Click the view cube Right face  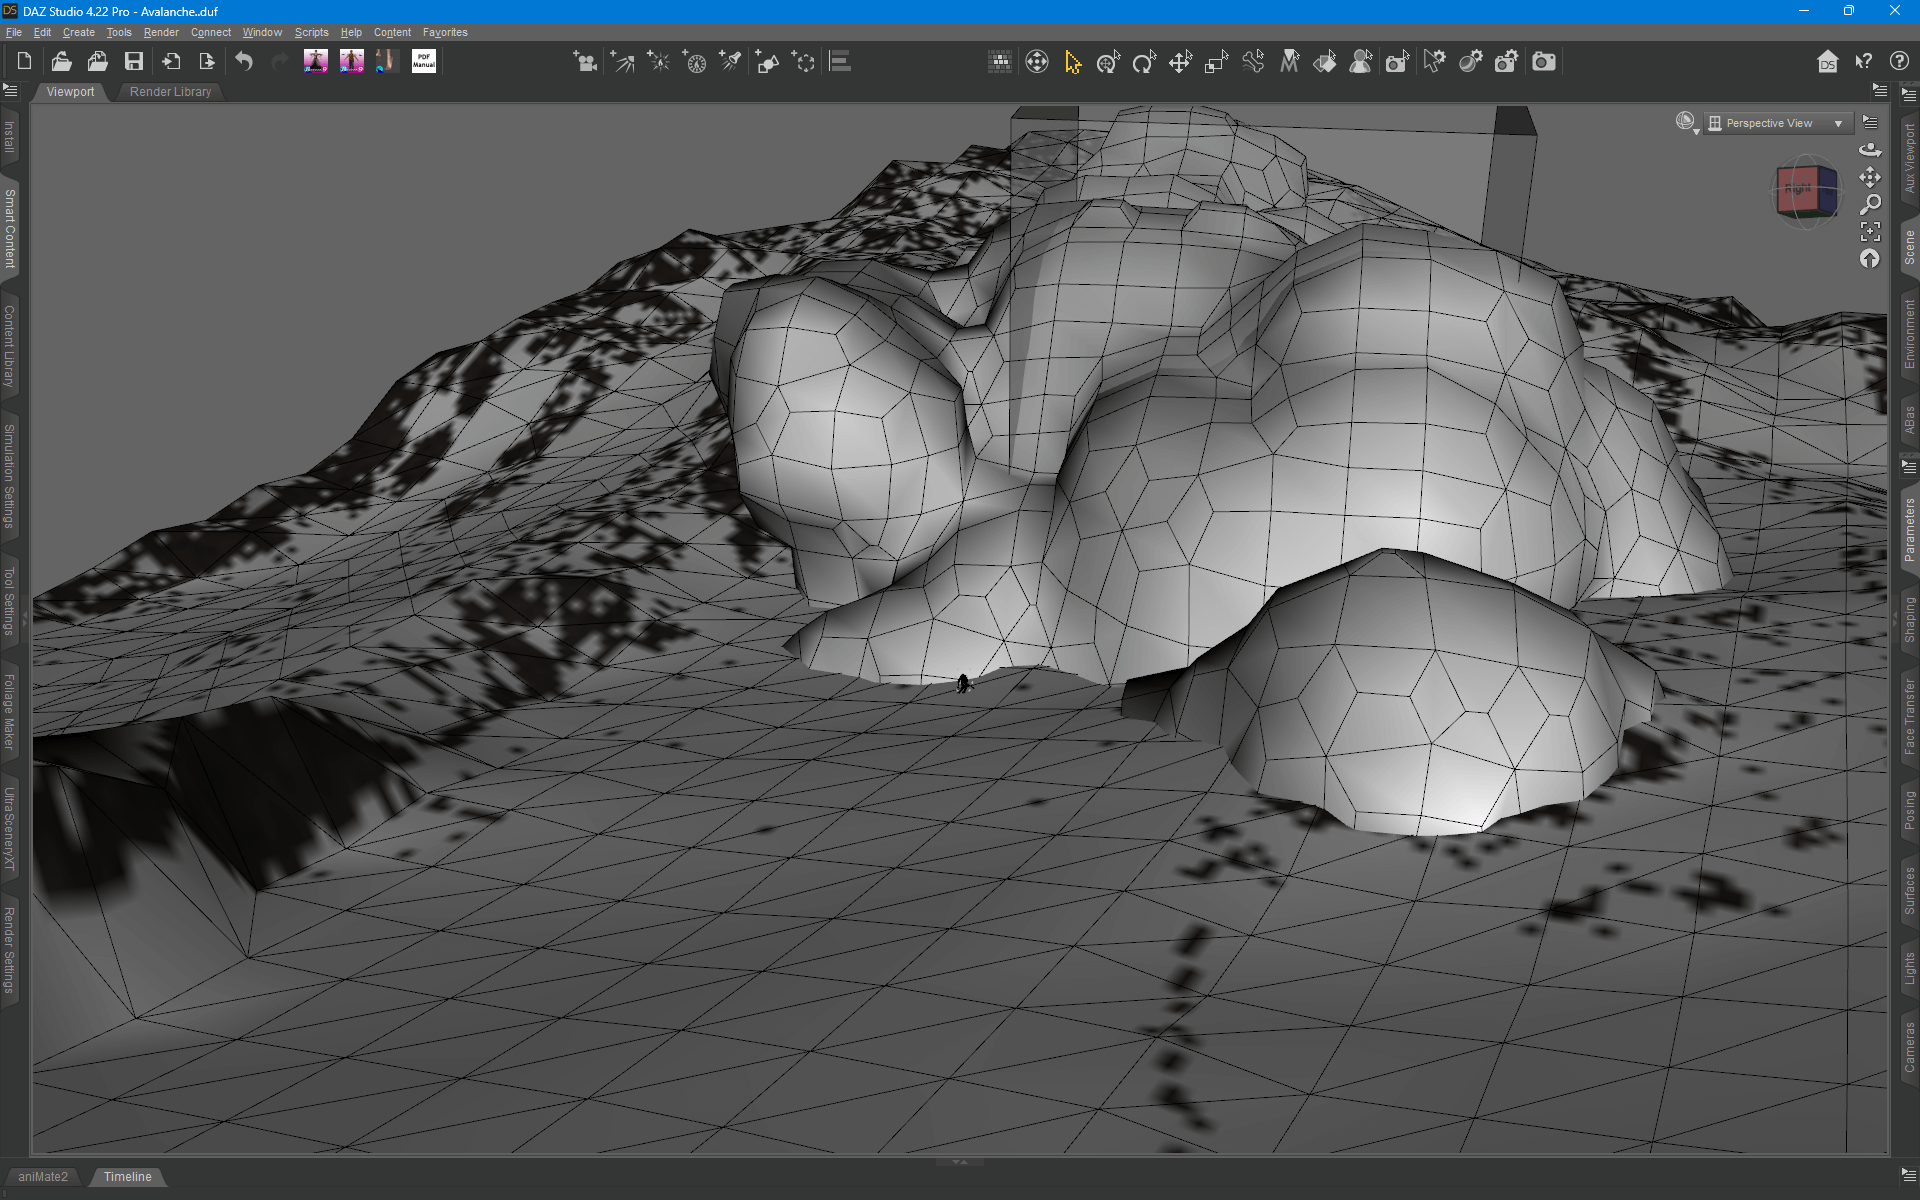[1798, 189]
